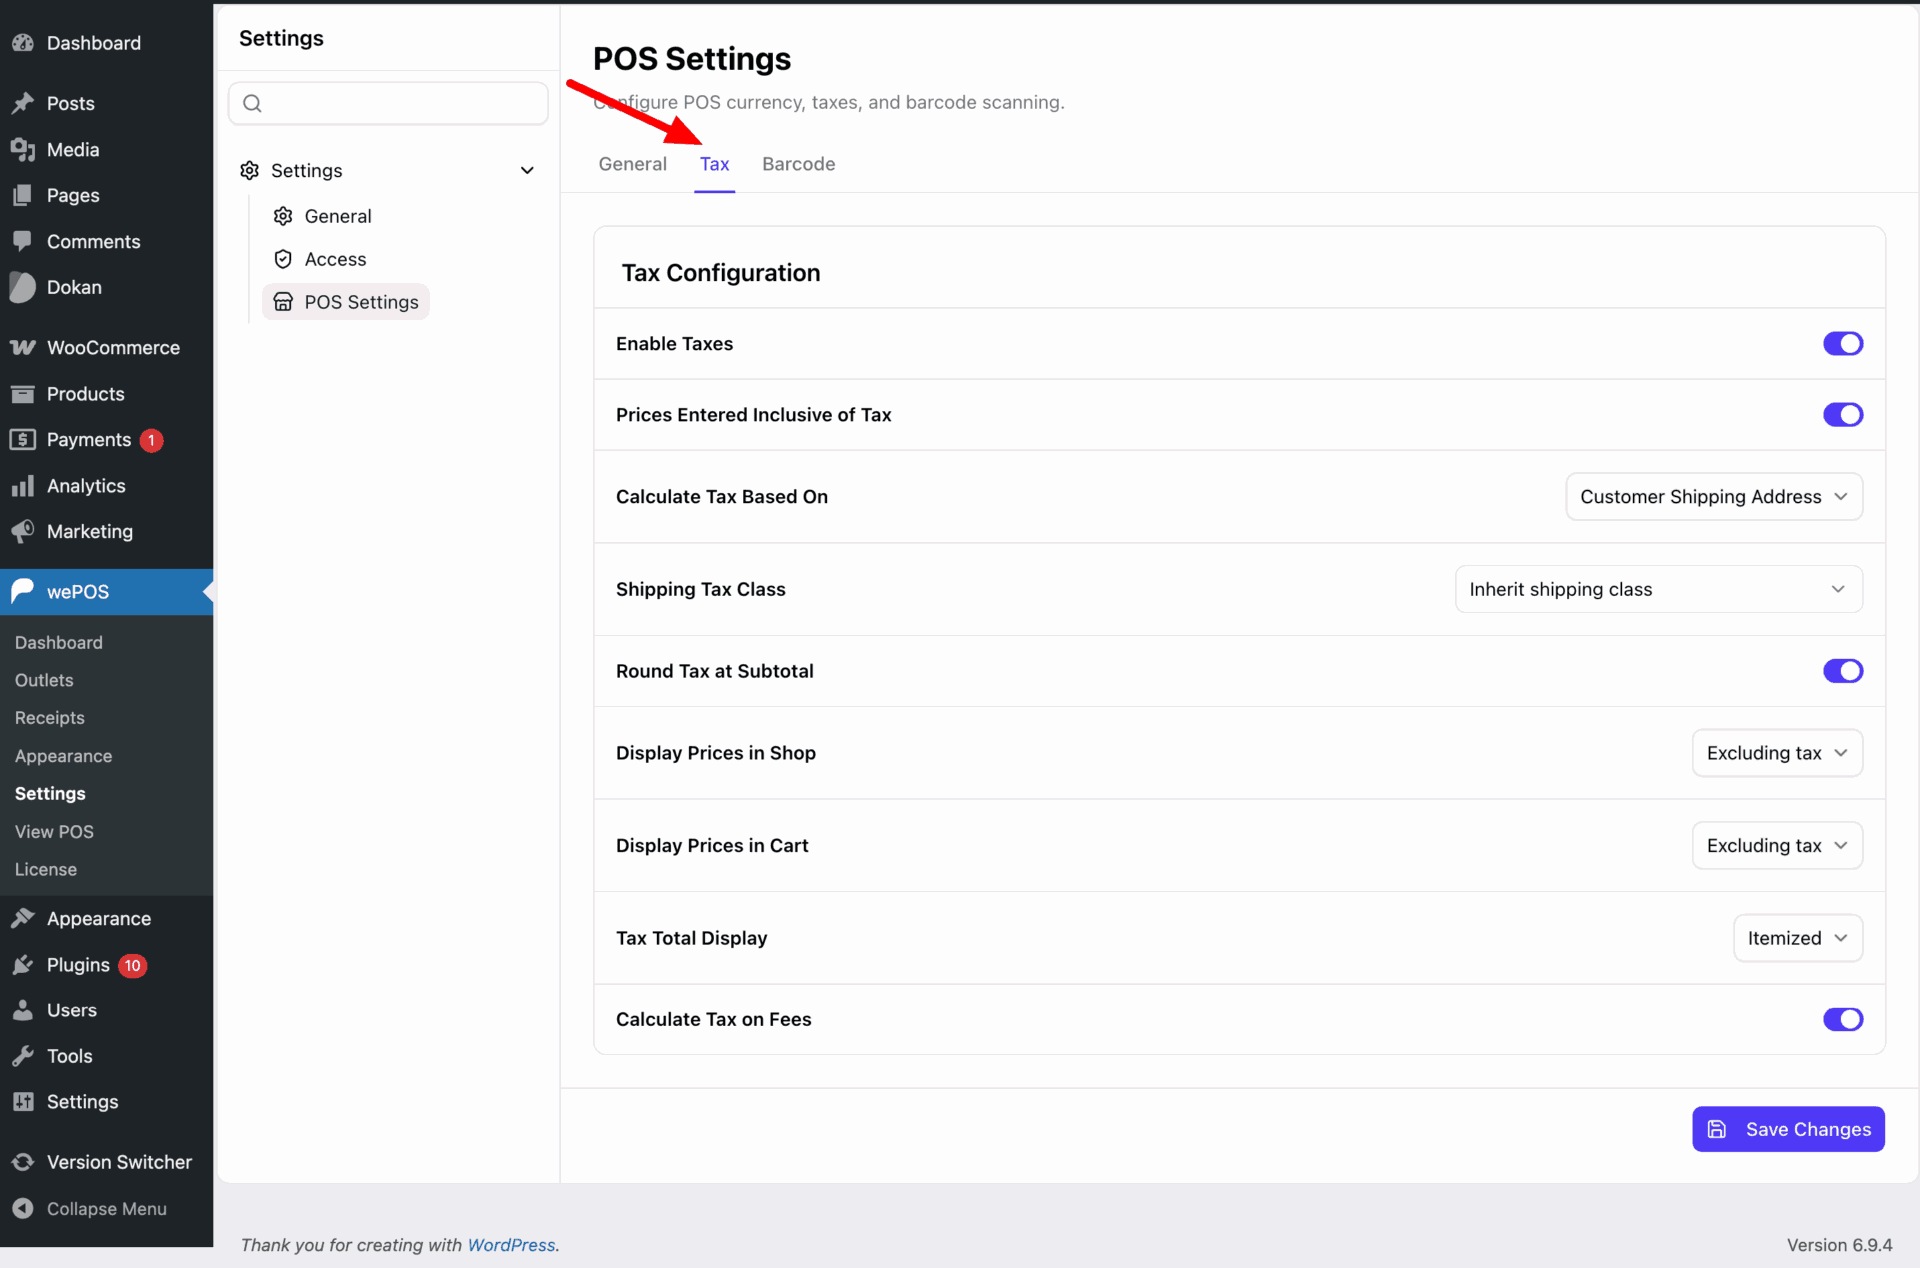This screenshot has width=1920, height=1268.
Task: Select the Tax tab
Action: pos(714,164)
